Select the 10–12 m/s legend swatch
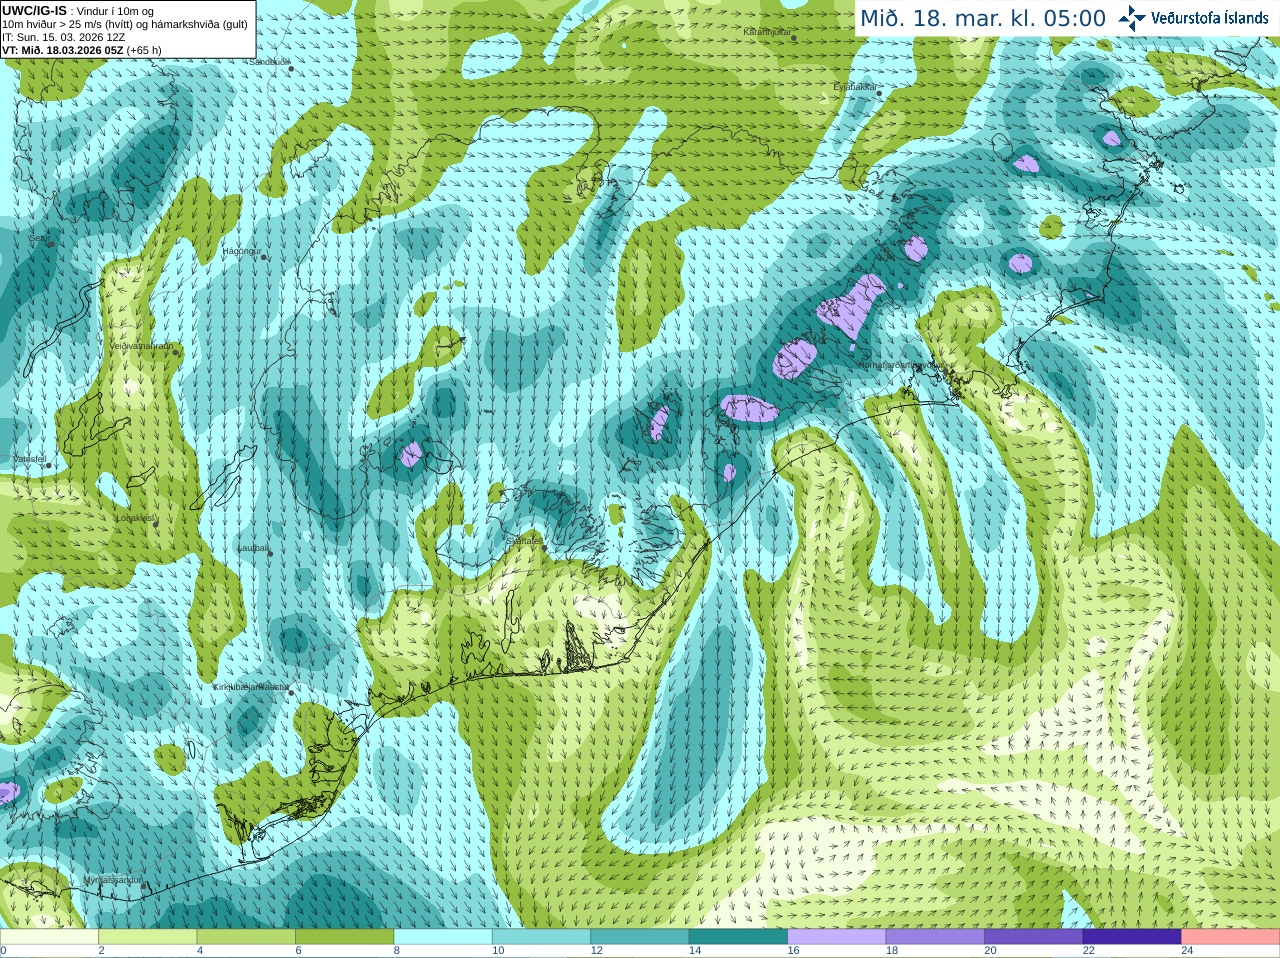The image size is (1280, 958). [541, 937]
